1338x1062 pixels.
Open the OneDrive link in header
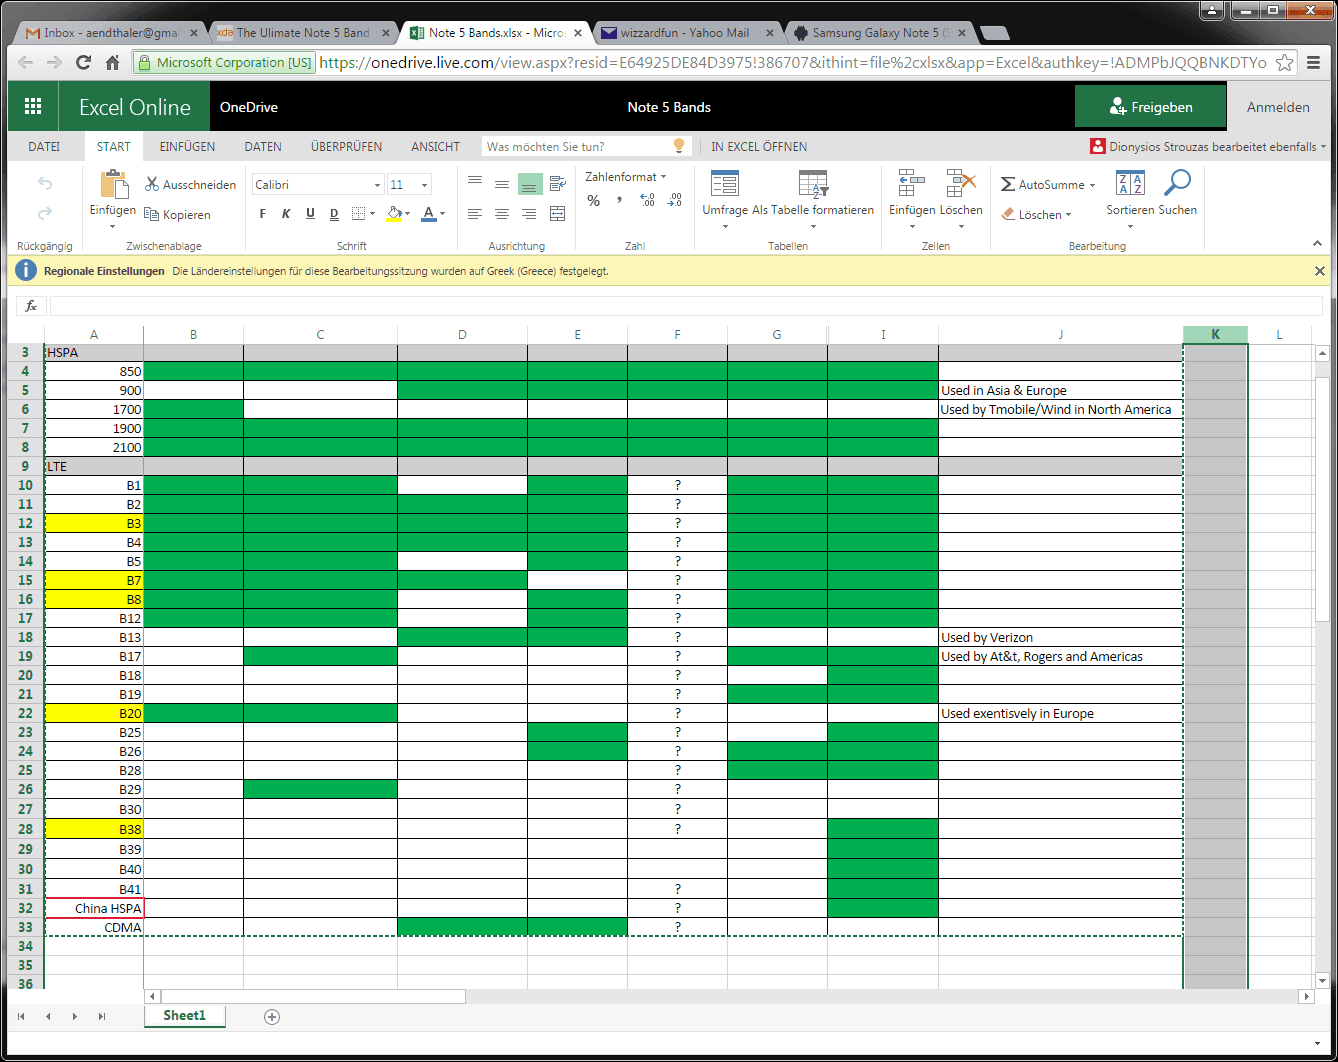coord(249,107)
